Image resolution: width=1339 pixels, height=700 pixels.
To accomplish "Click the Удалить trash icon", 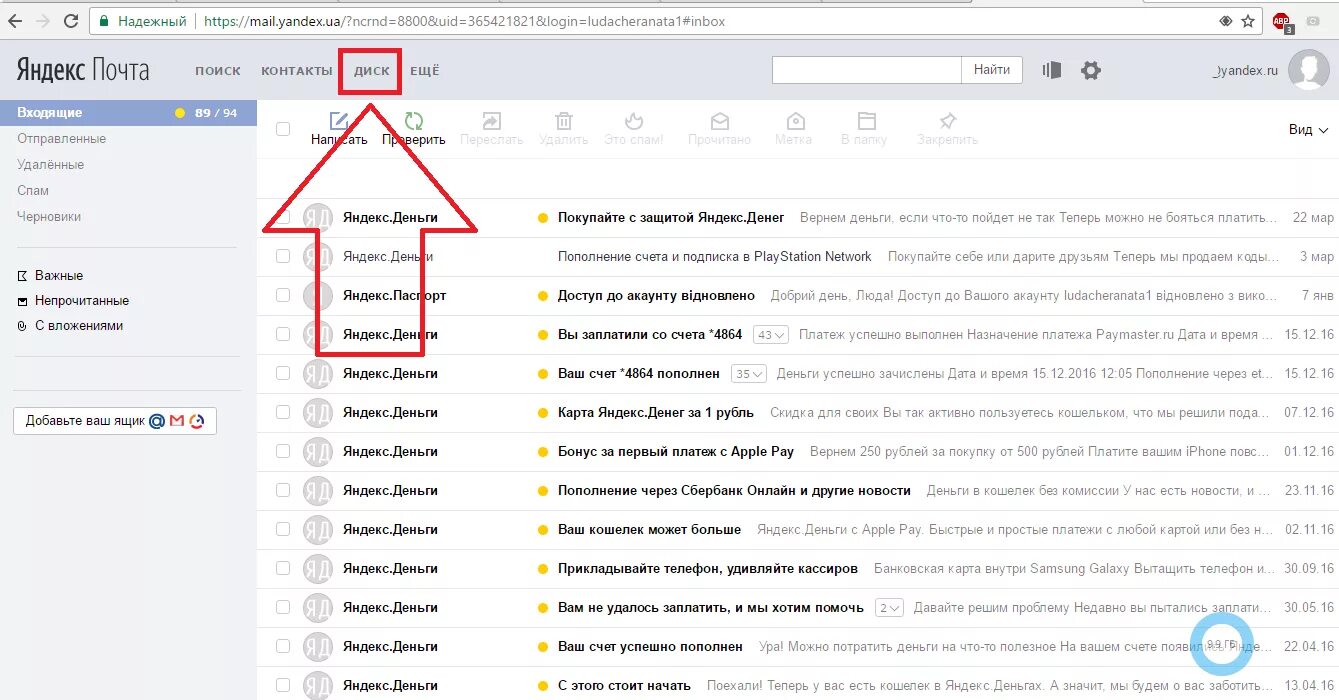I will [x=564, y=121].
